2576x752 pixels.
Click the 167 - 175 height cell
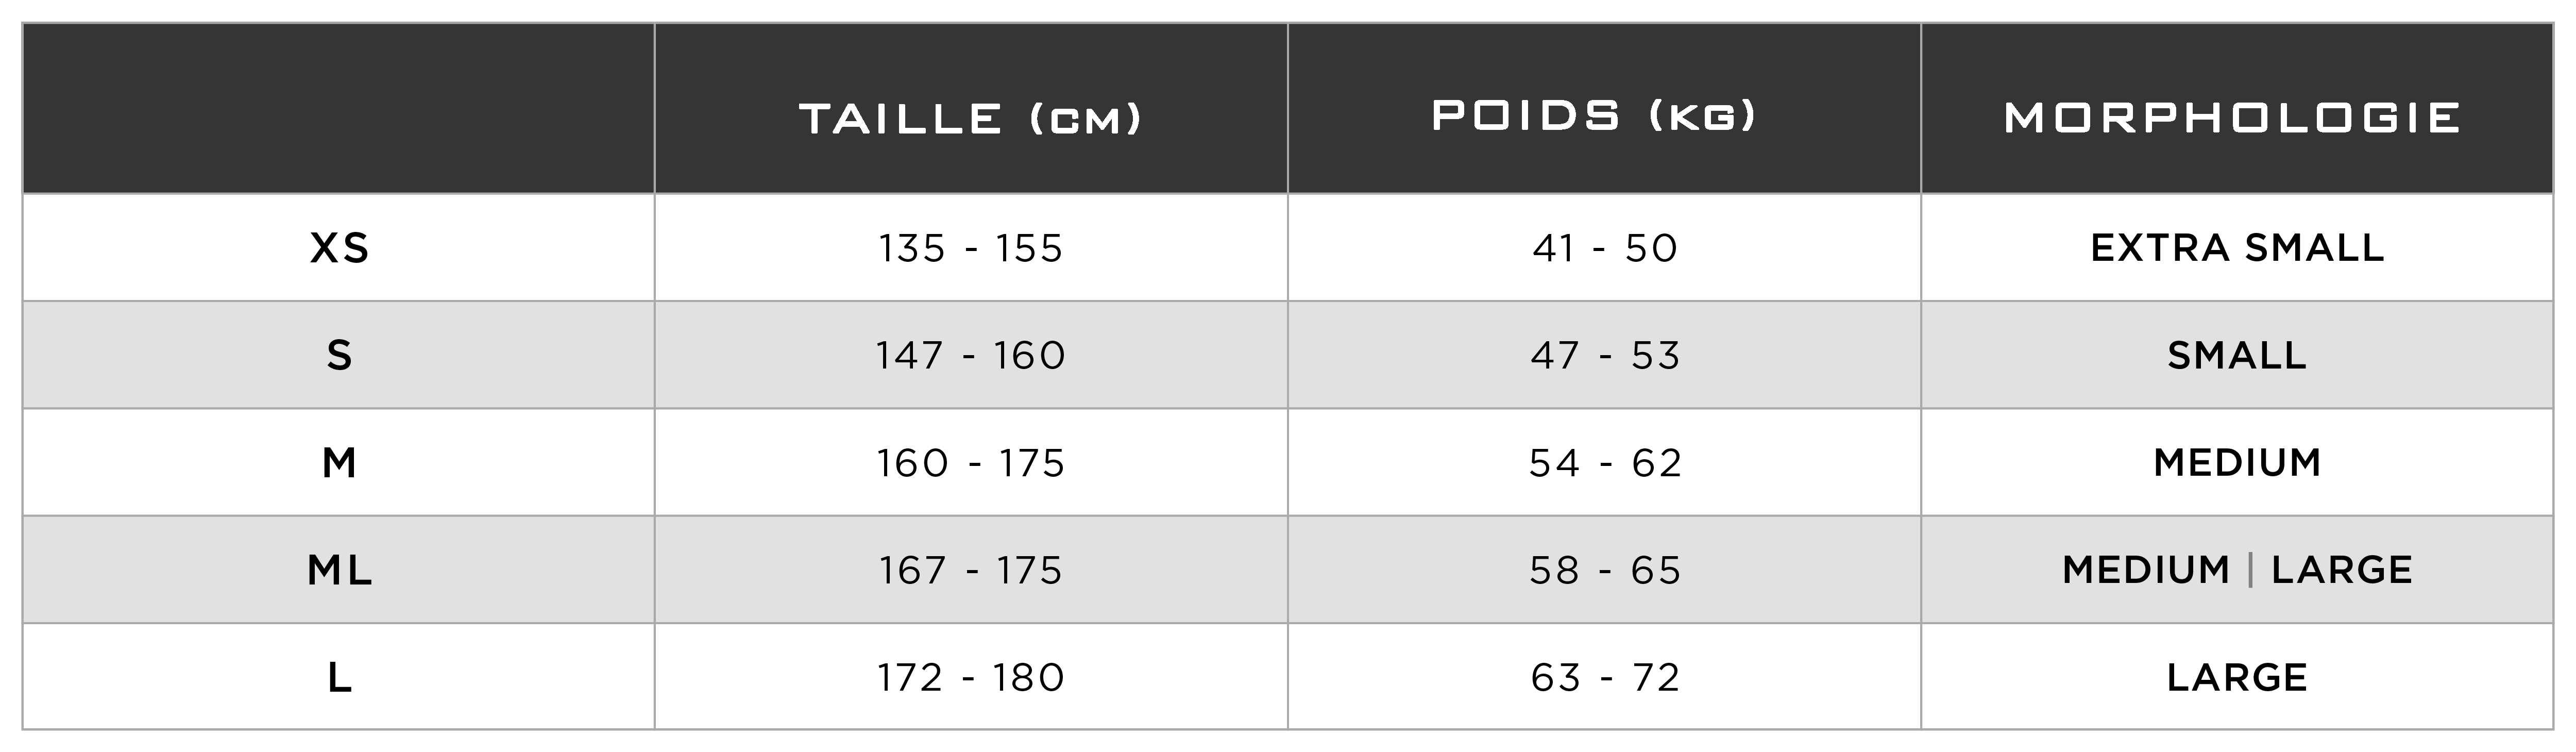pyautogui.click(x=970, y=570)
